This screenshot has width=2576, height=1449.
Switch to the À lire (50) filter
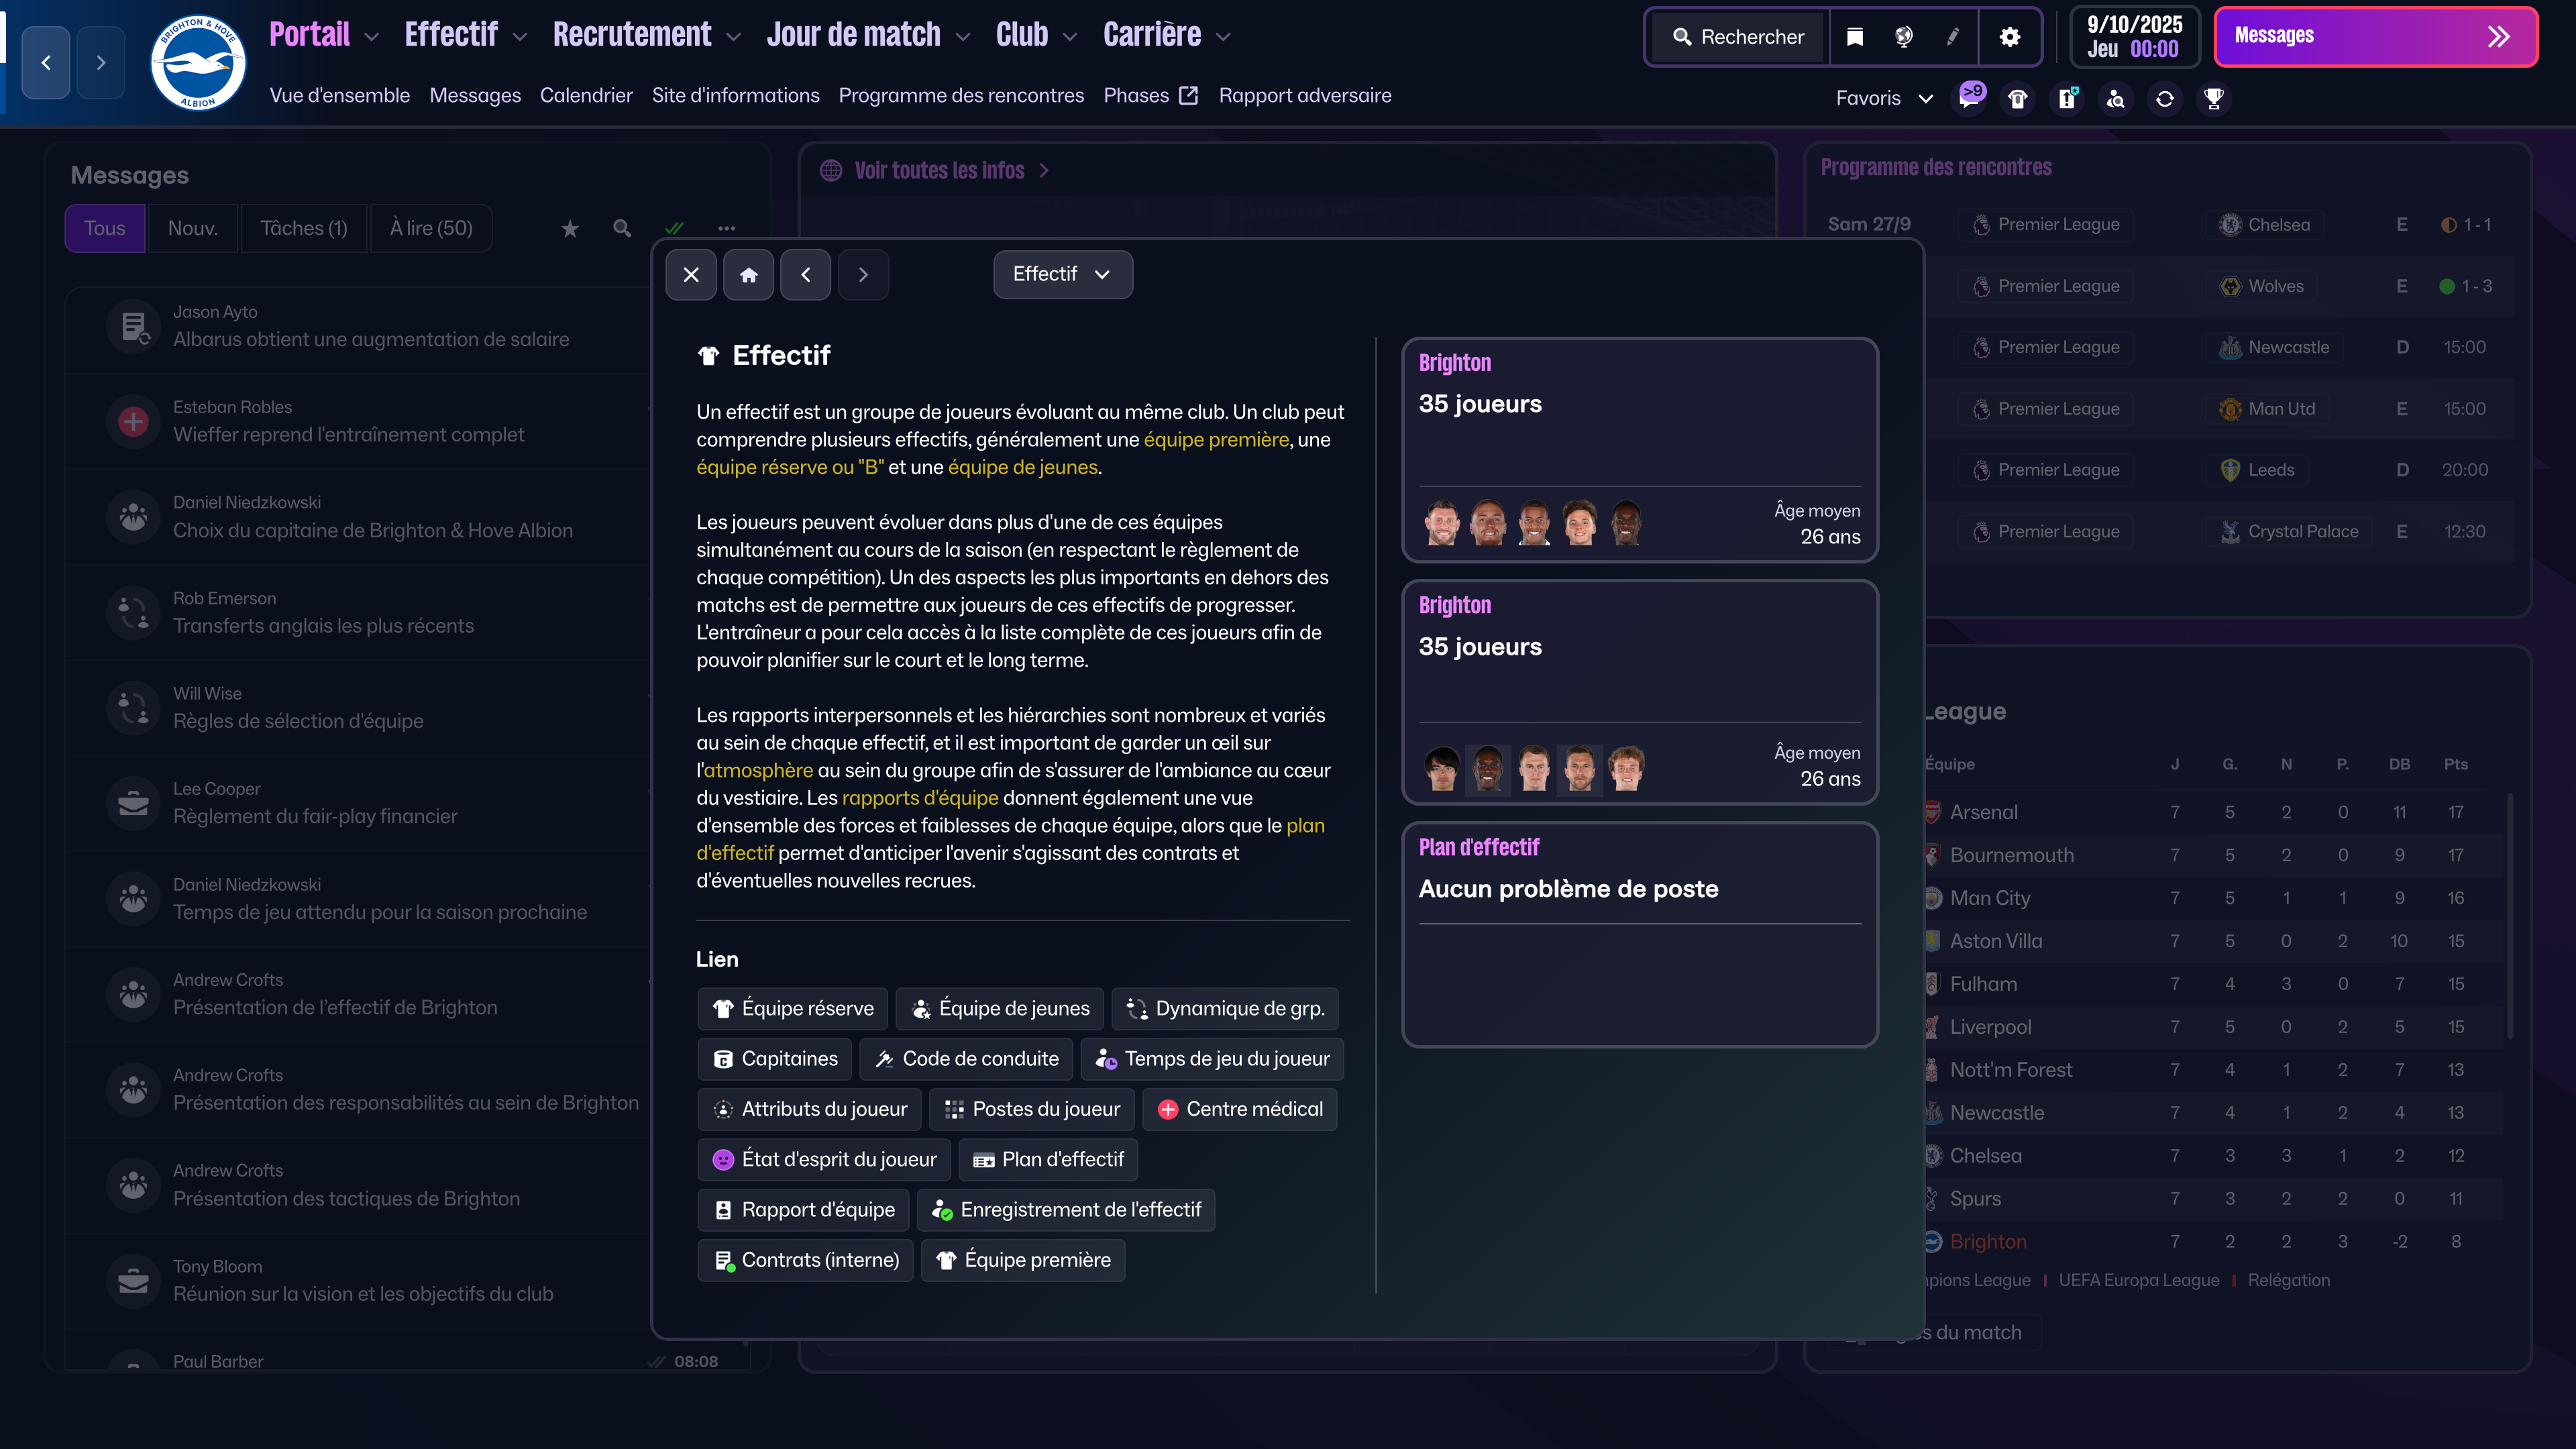[430, 228]
